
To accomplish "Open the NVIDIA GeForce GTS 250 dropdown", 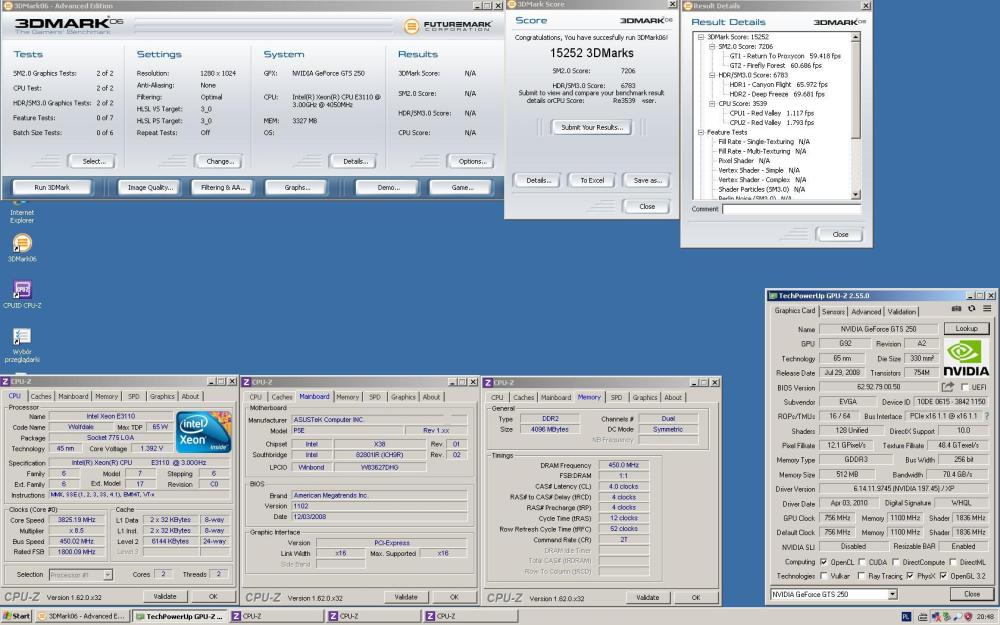I will pyautogui.click(x=893, y=594).
